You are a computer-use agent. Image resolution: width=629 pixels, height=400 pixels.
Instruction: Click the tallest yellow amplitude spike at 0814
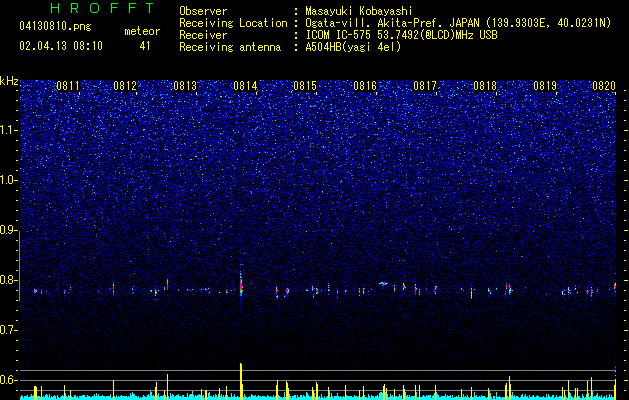[241, 381]
